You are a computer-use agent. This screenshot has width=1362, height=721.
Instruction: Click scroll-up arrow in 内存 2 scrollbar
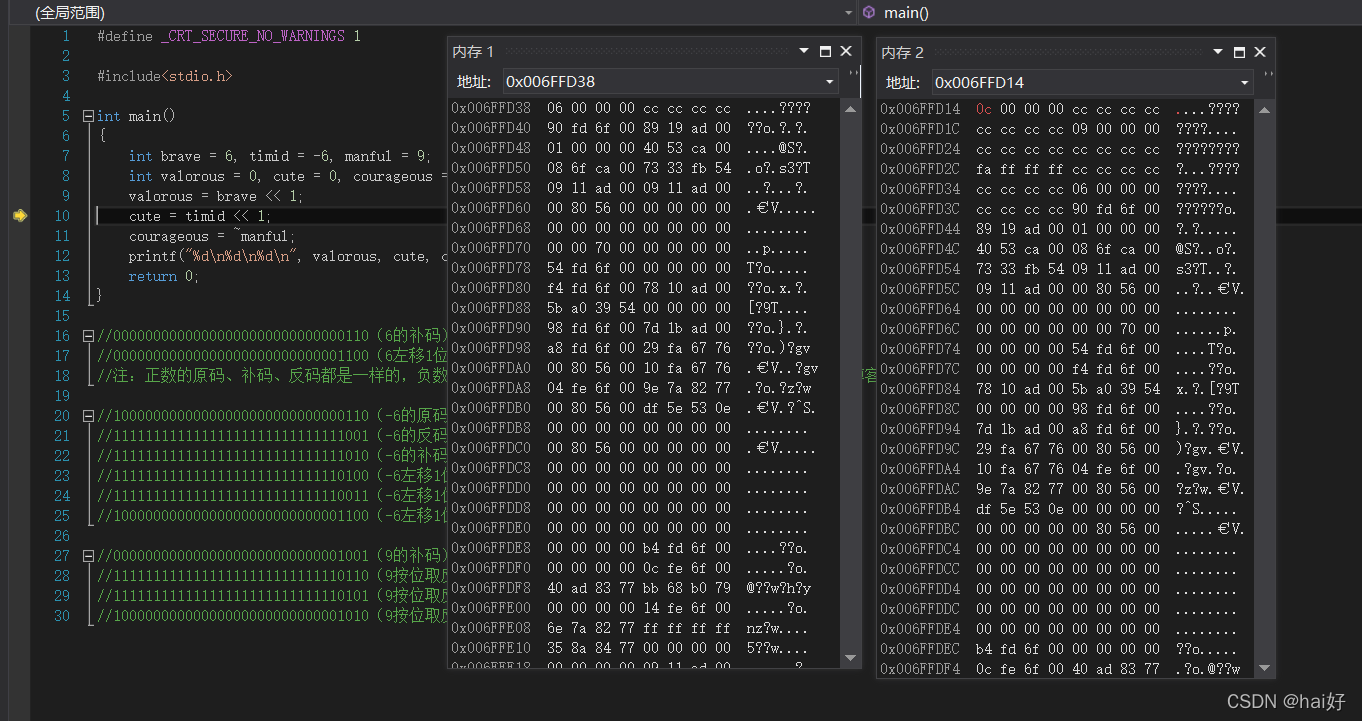click(x=1265, y=111)
